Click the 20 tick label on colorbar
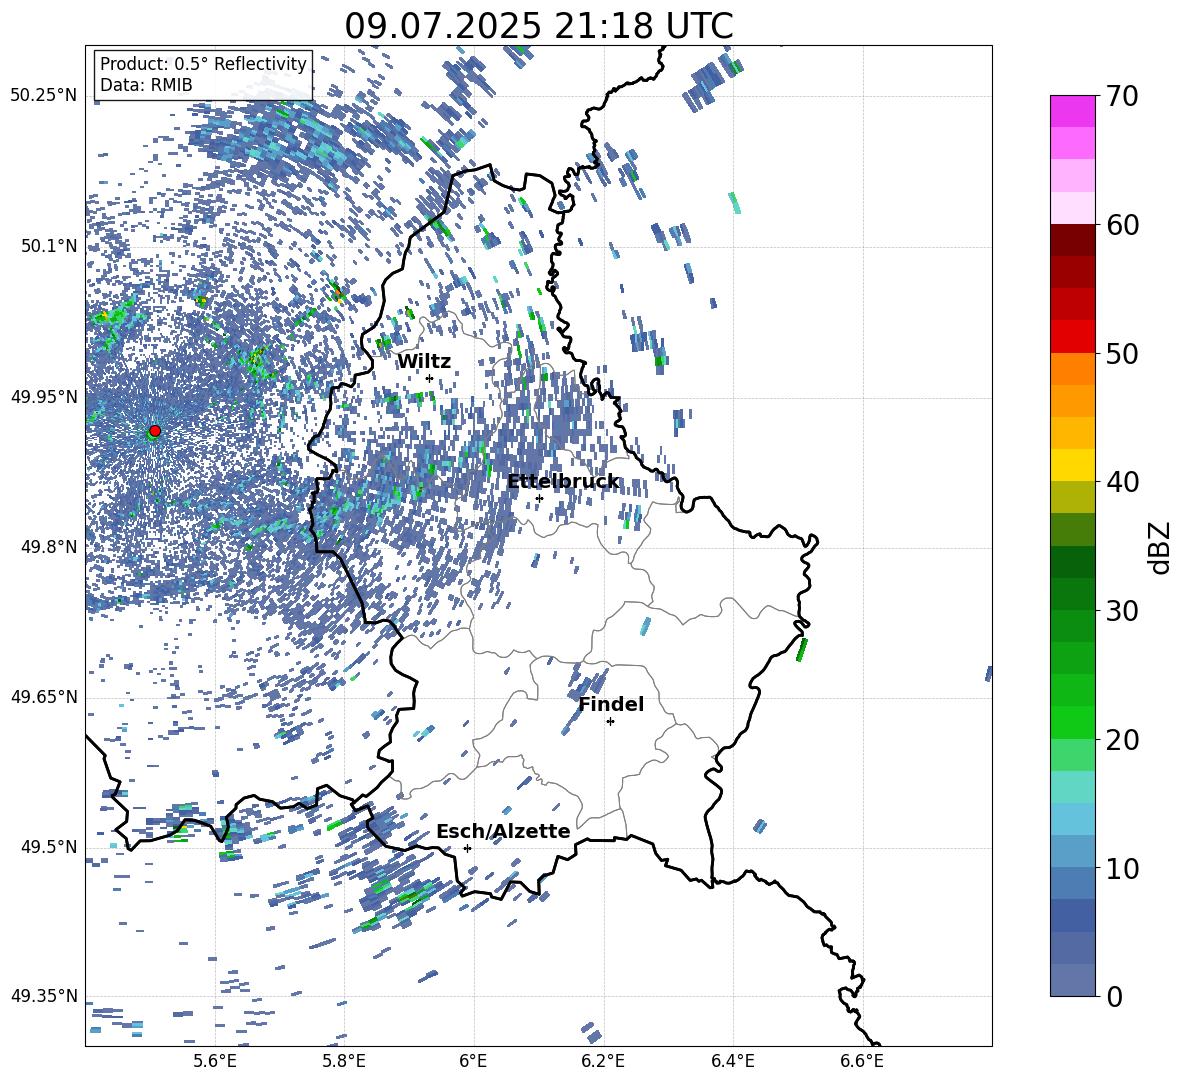Image resolution: width=1184 pixels, height=1081 pixels. point(1123,740)
